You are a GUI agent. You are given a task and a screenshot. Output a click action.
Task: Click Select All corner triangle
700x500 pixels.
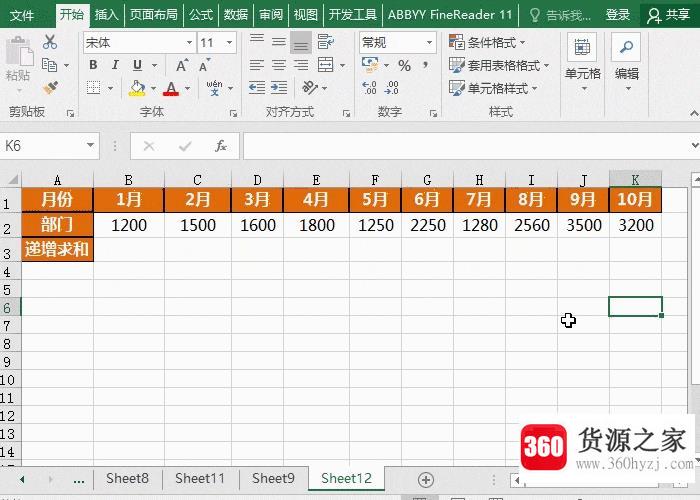13,179
